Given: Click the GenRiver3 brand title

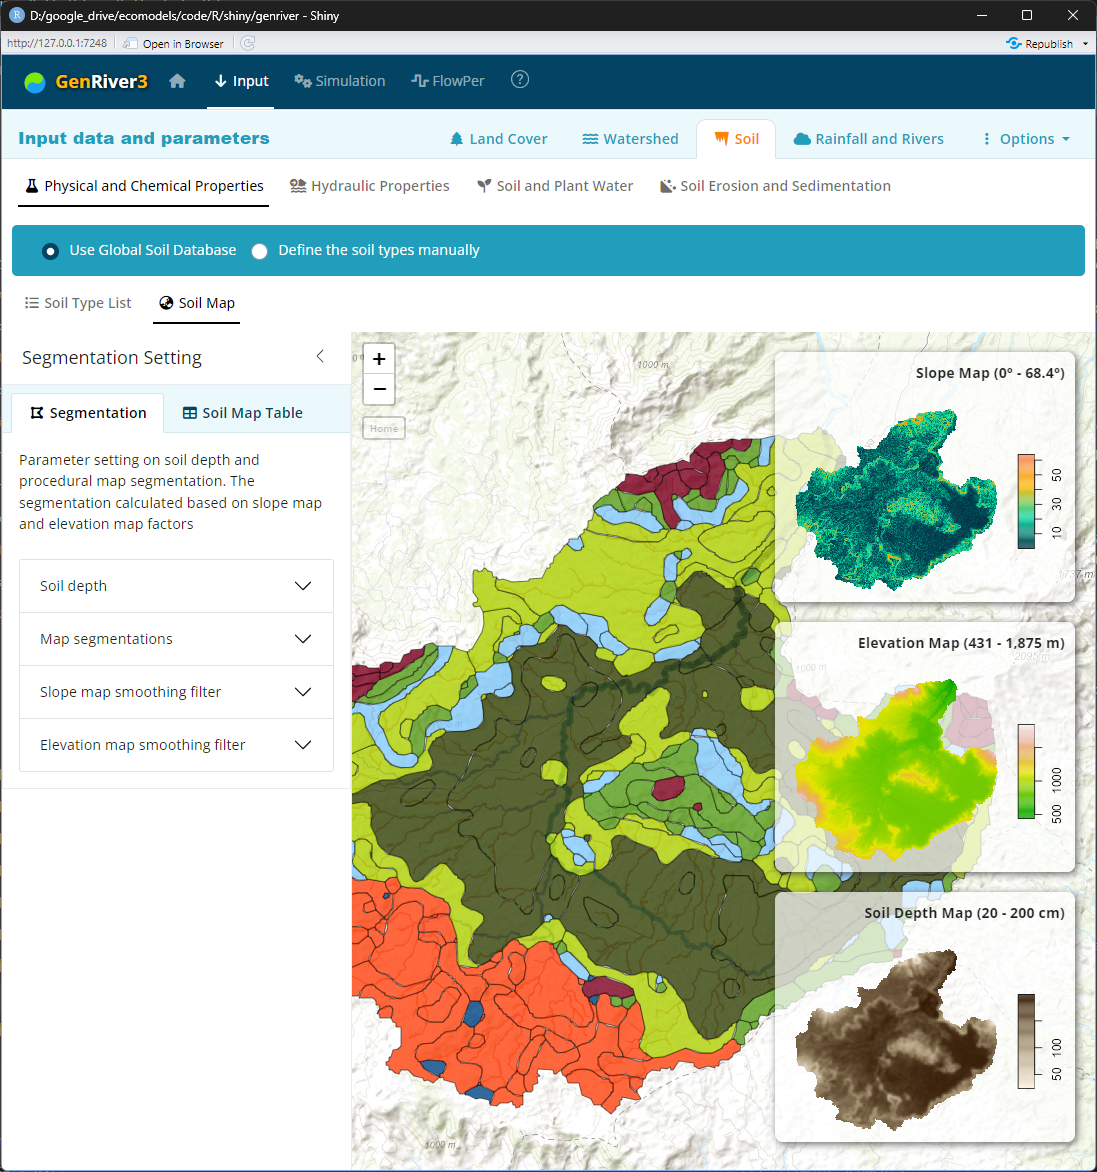Looking at the screenshot, I should point(102,81).
